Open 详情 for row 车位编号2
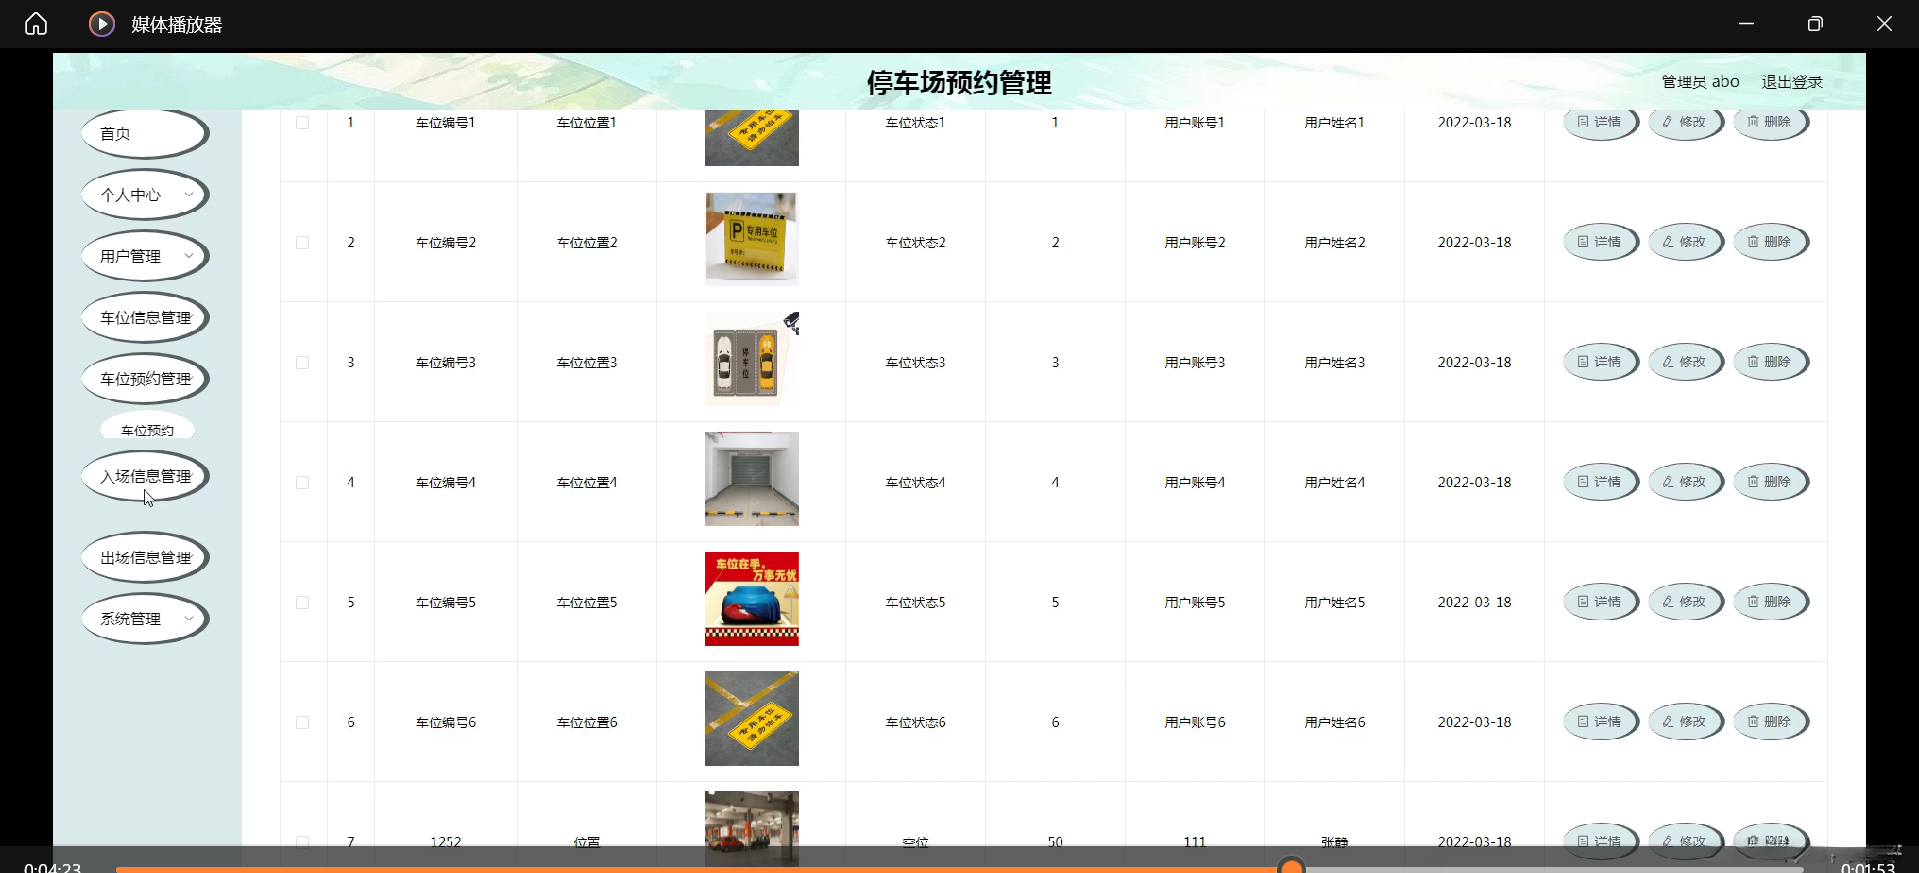The width and height of the screenshot is (1919, 873). pos(1600,242)
